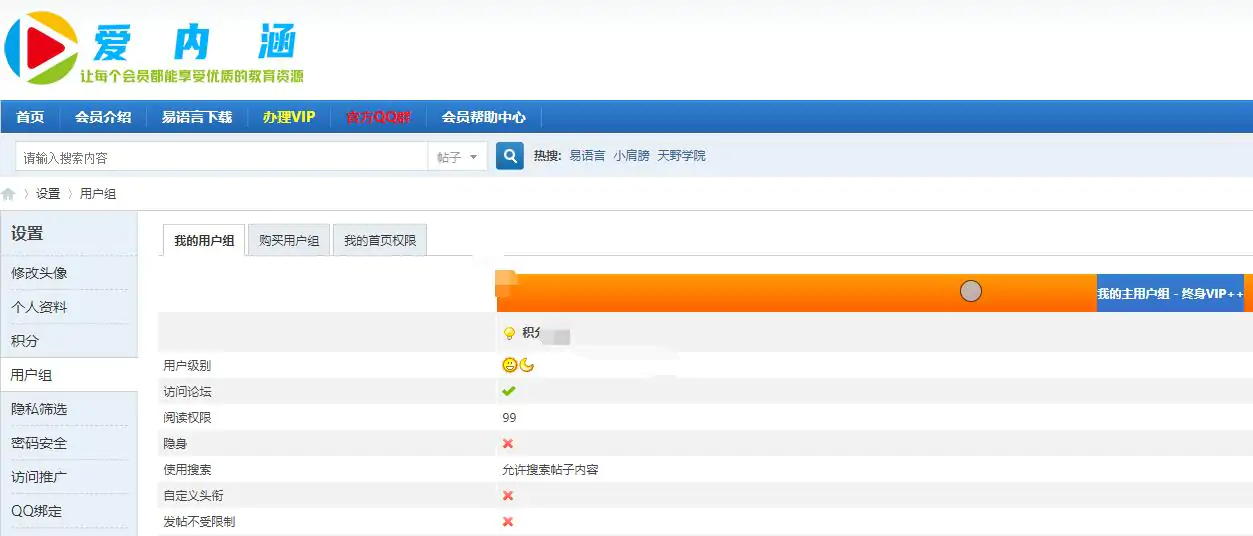This screenshot has width=1253, height=536.
Task: Click the blue search magnifier button
Action: [510, 156]
